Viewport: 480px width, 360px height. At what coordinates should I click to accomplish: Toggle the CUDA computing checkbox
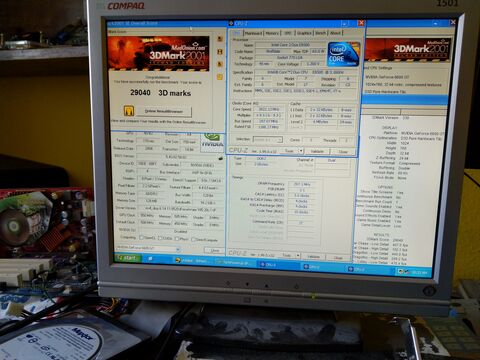pos(160,238)
